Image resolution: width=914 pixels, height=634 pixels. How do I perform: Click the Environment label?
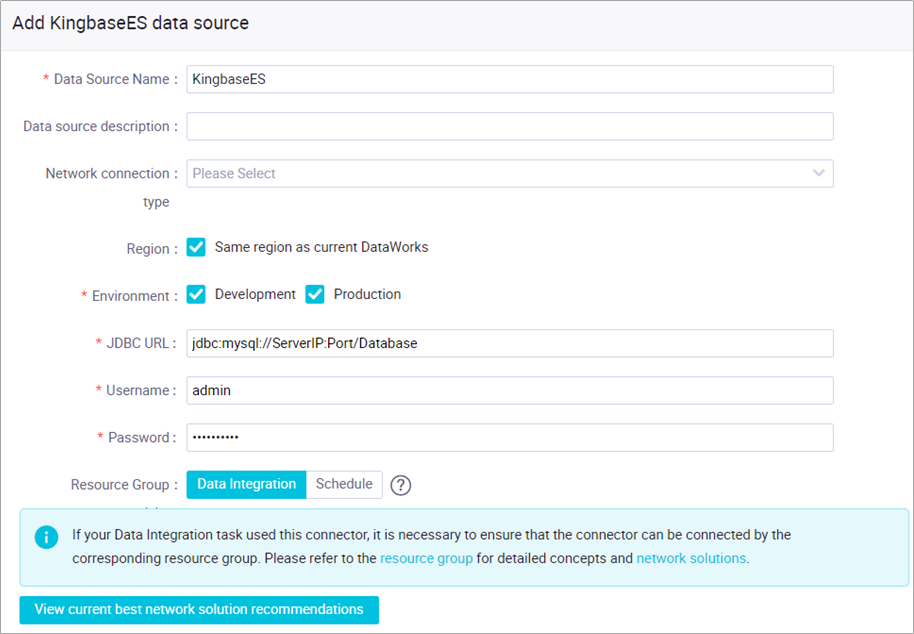tap(129, 296)
